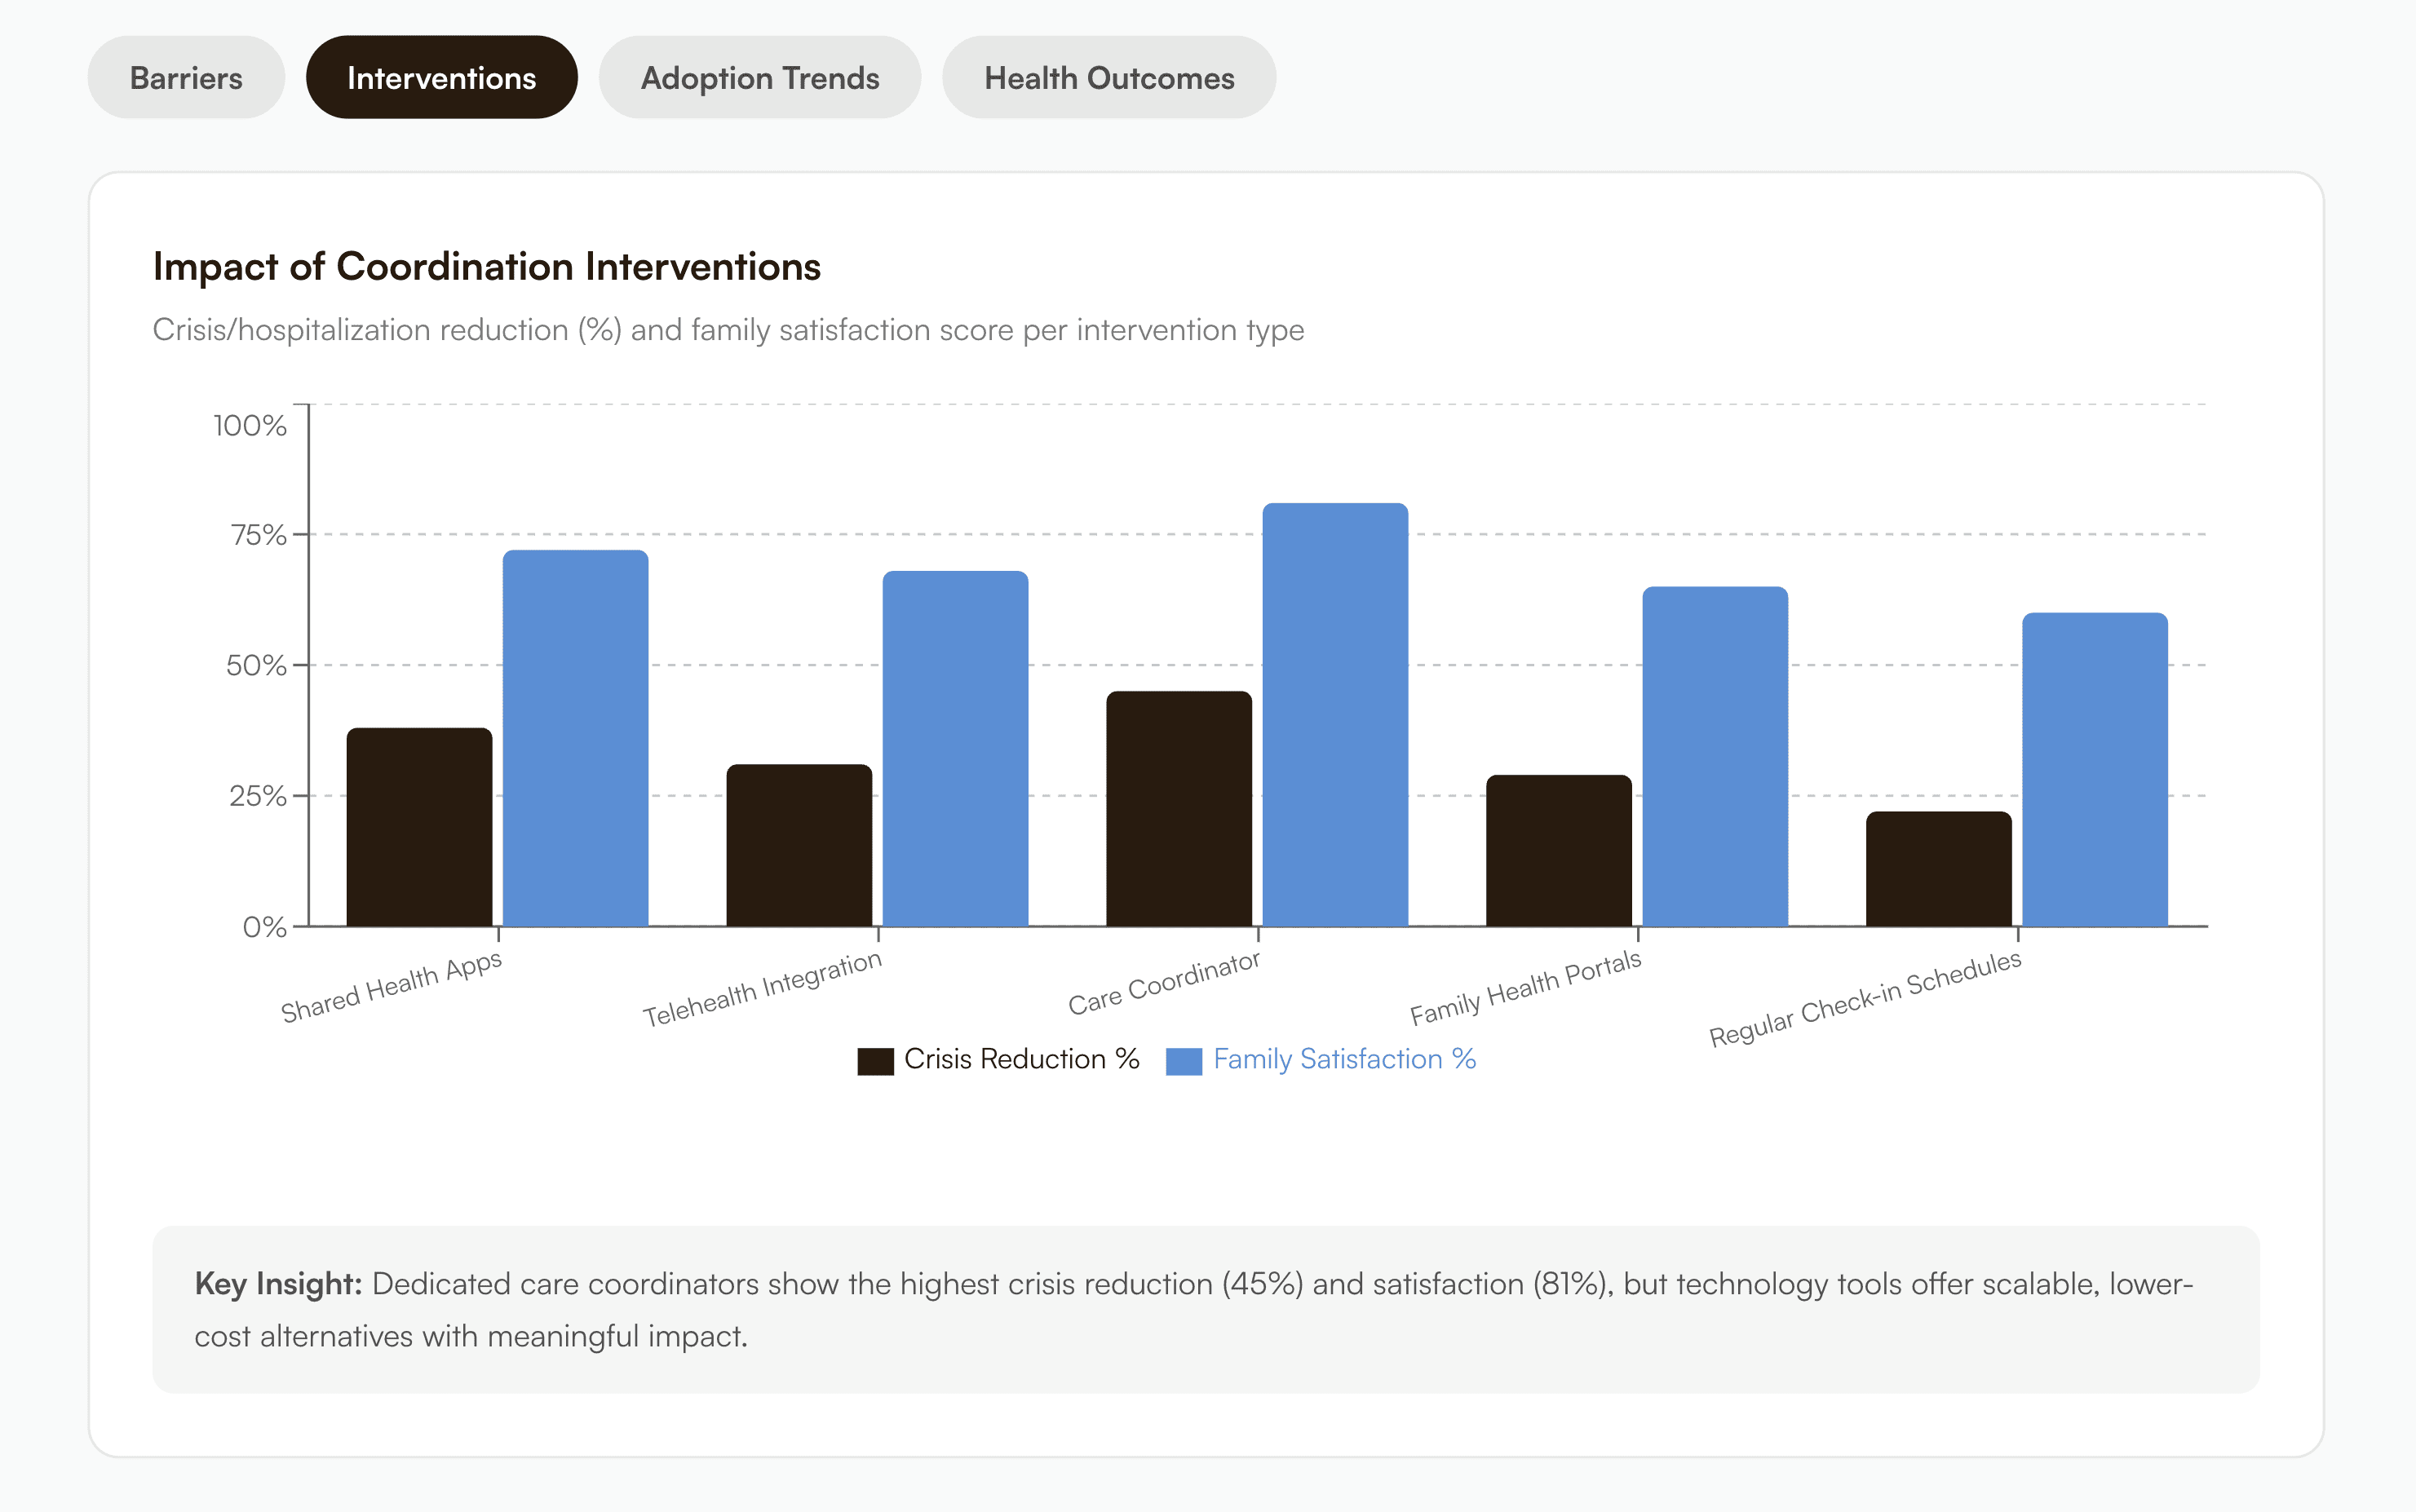Screen dimensions: 2416x1512
Task: Click the blue Family Satisfaction legend swatch
Action: pos(1184,1061)
